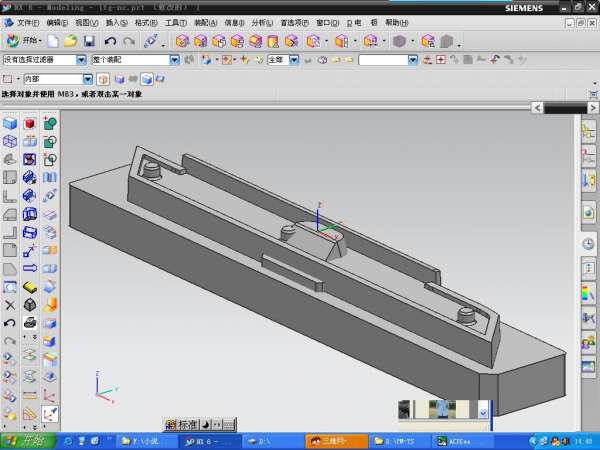
Task: Click the thumbnail strip expand chevron
Action: pos(483,412)
